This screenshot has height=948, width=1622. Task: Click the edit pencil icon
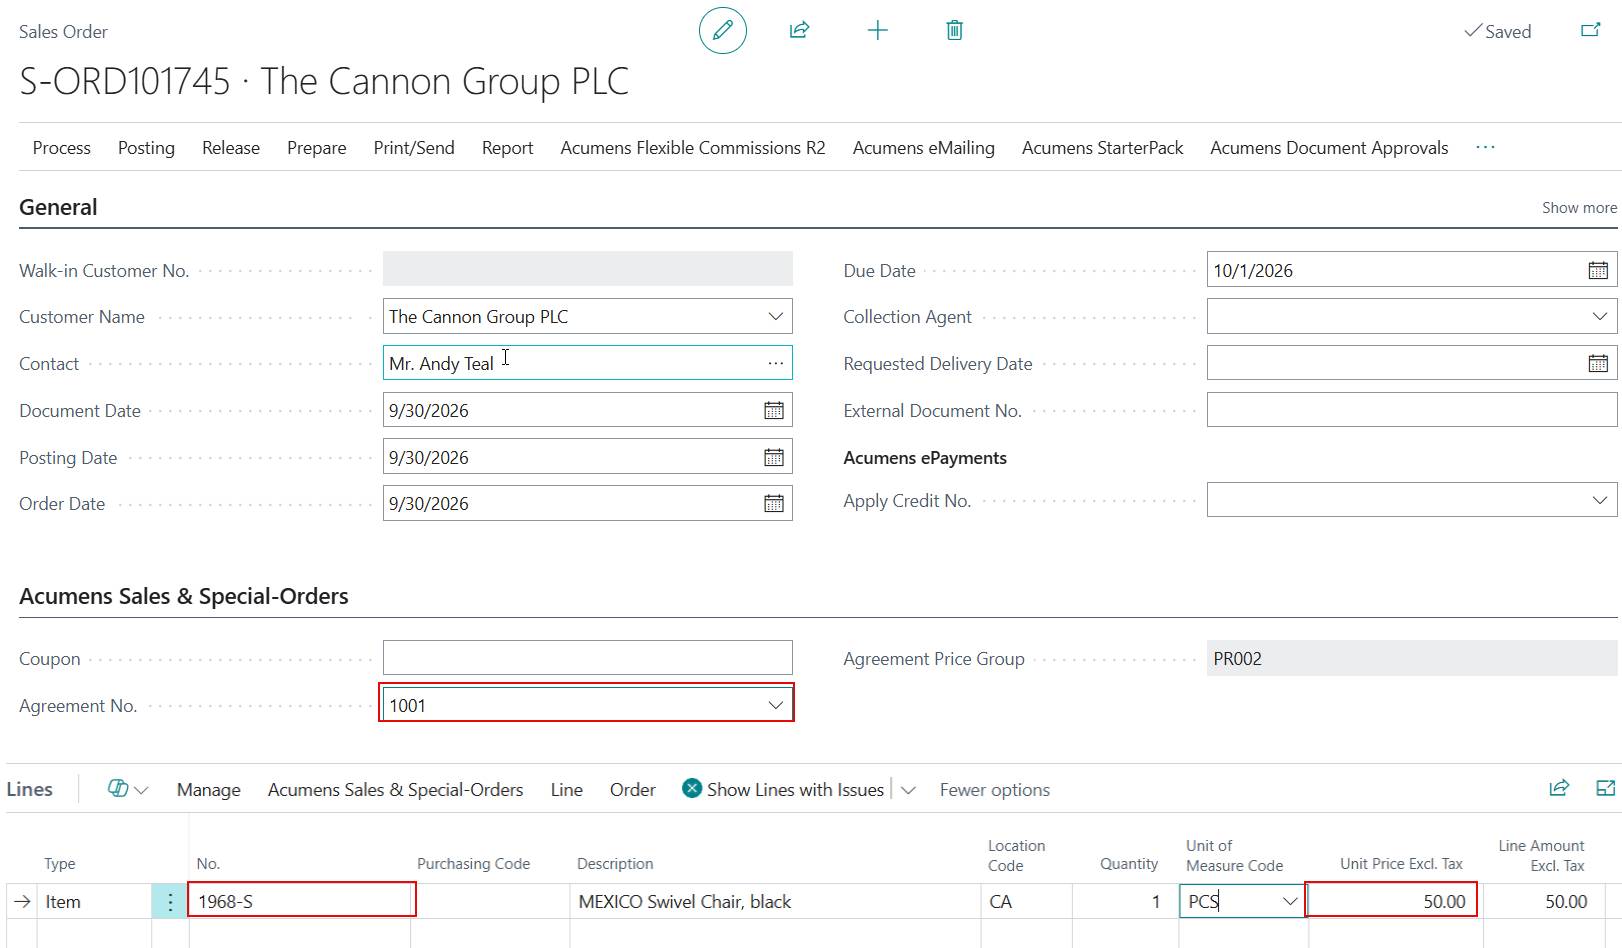[x=723, y=30]
